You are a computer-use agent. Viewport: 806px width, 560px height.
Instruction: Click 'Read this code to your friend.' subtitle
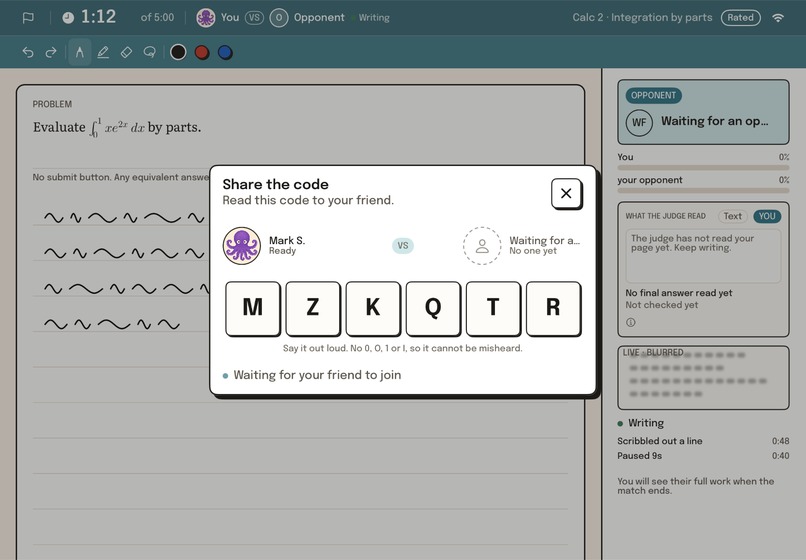(x=308, y=200)
